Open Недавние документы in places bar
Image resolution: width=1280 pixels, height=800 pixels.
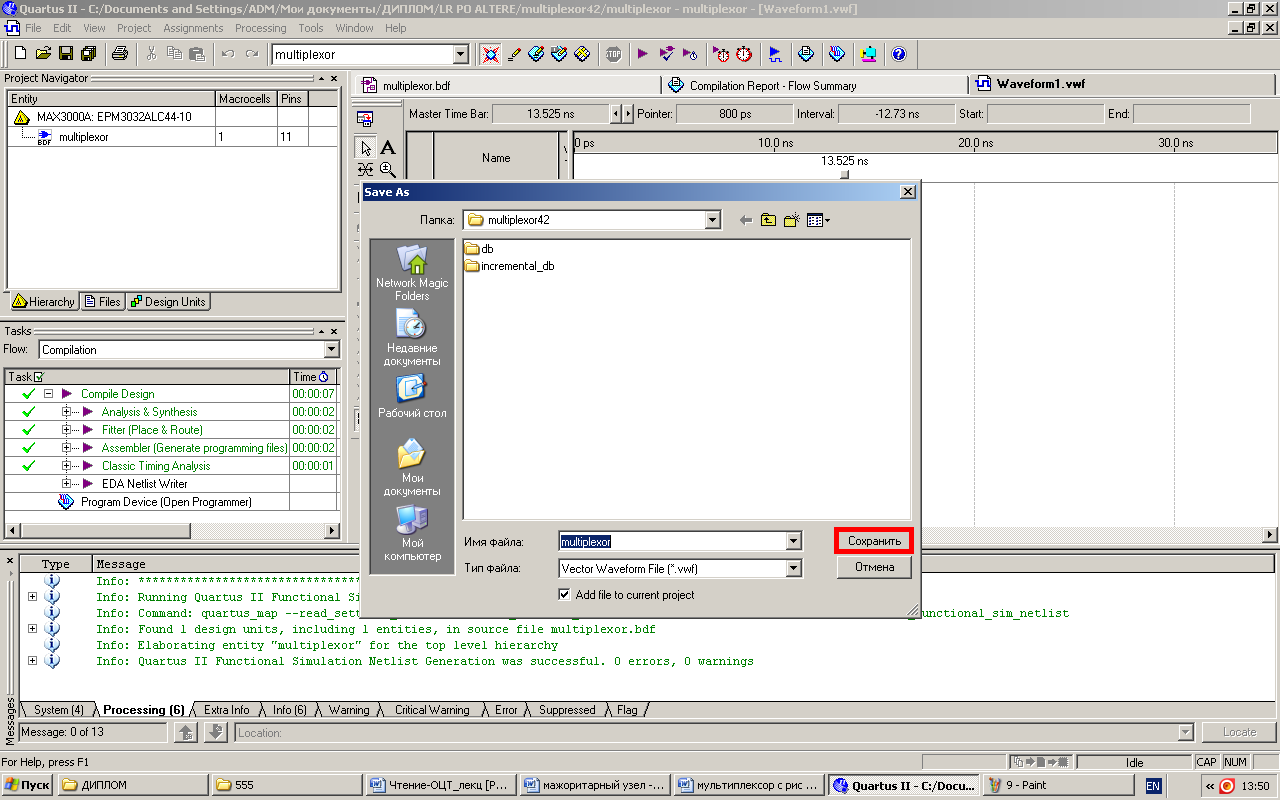(412, 337)
